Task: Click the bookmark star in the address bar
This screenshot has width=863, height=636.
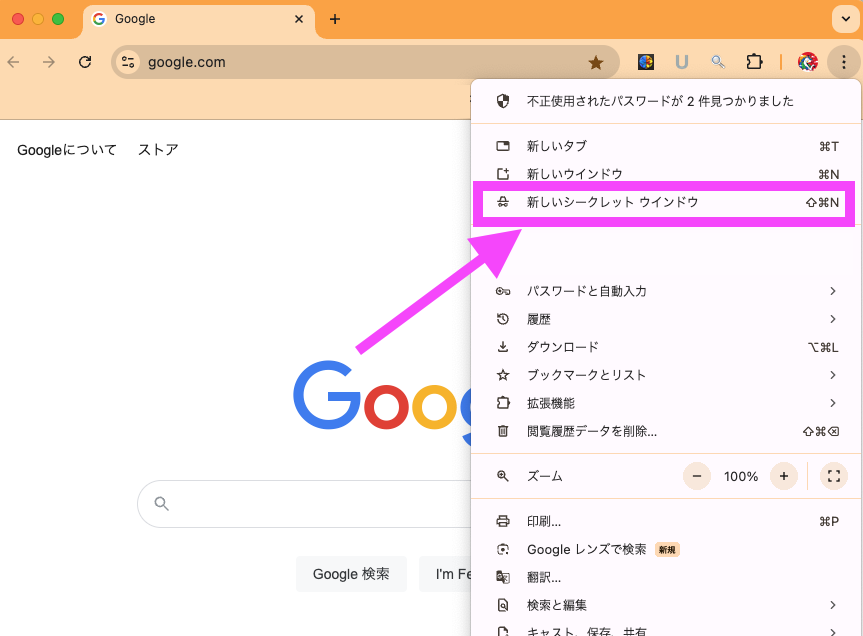Action: coord(596,63)
